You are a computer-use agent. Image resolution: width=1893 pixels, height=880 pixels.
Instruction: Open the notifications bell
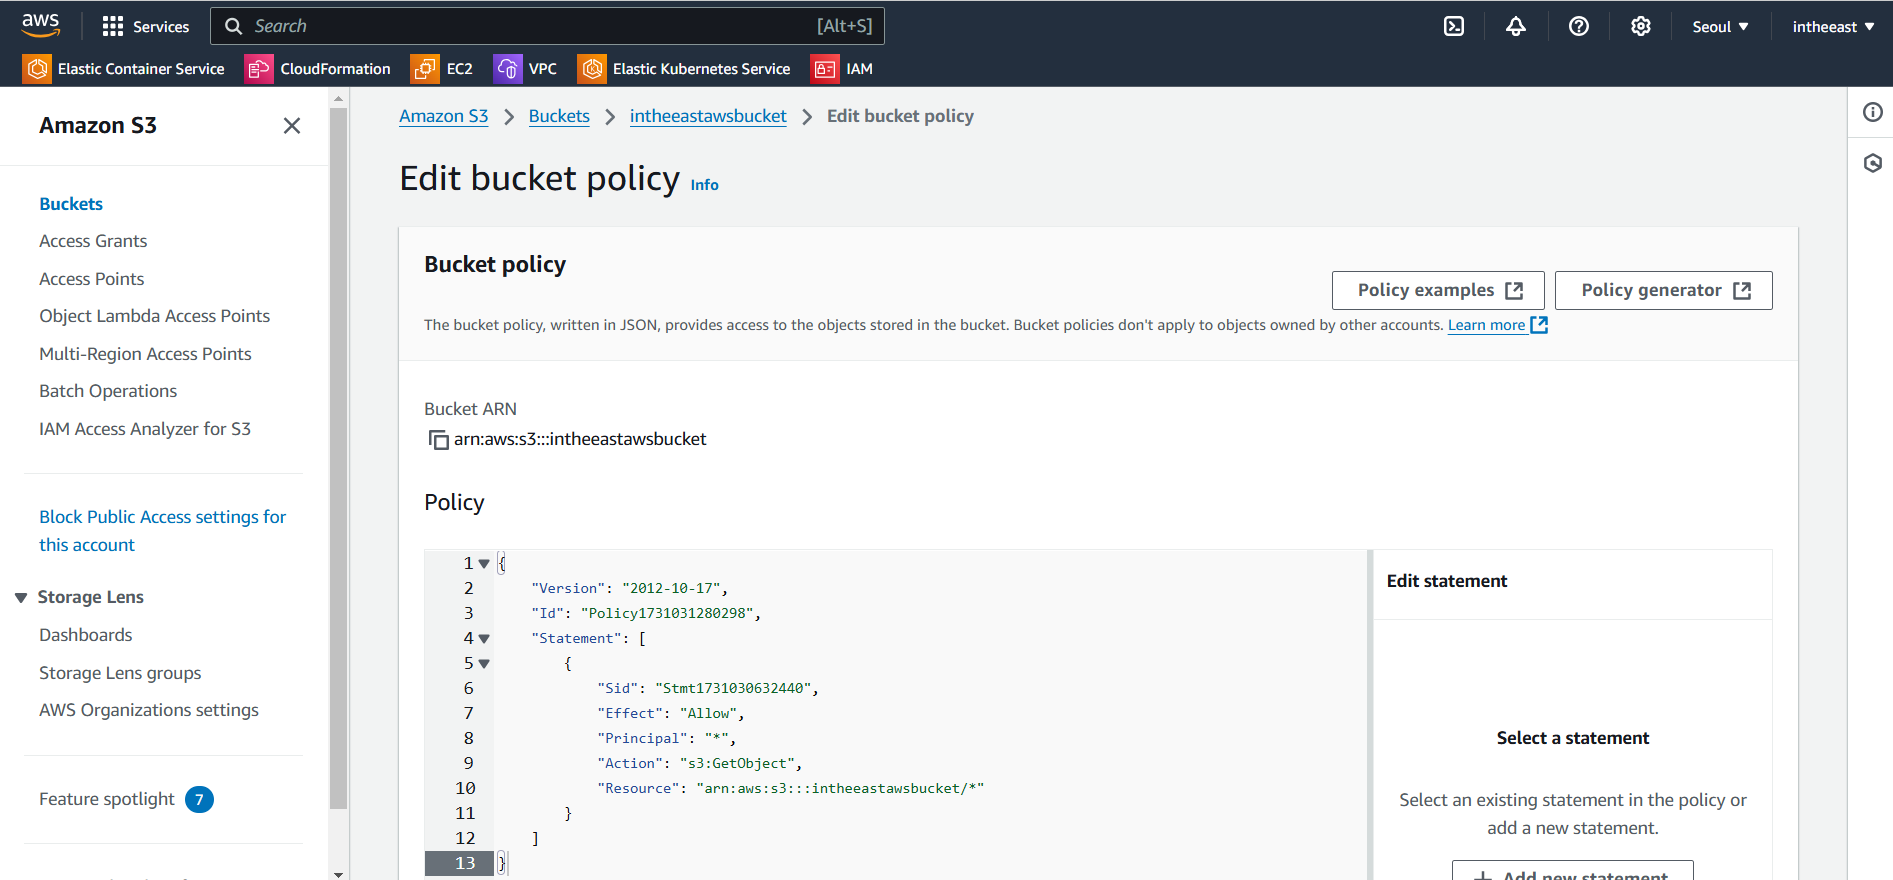coord(1516,27)
